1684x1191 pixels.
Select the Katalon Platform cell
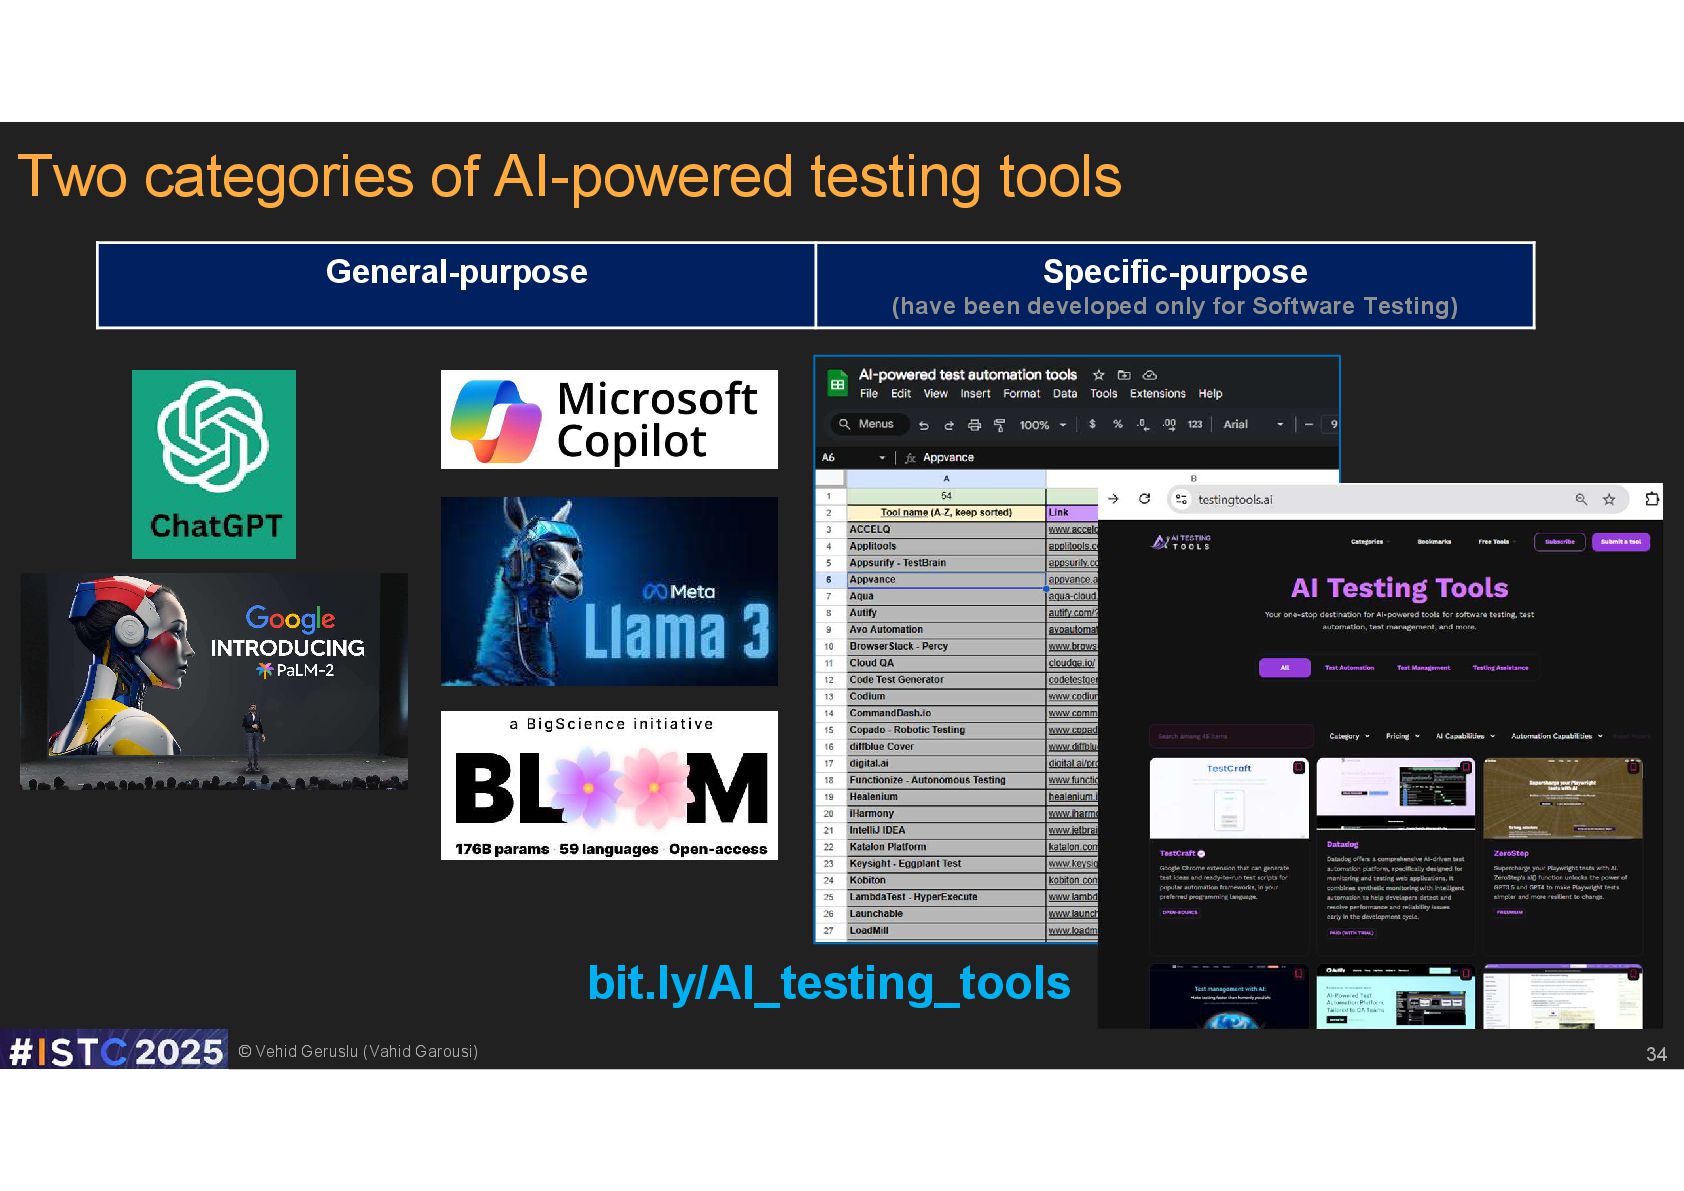946,847
